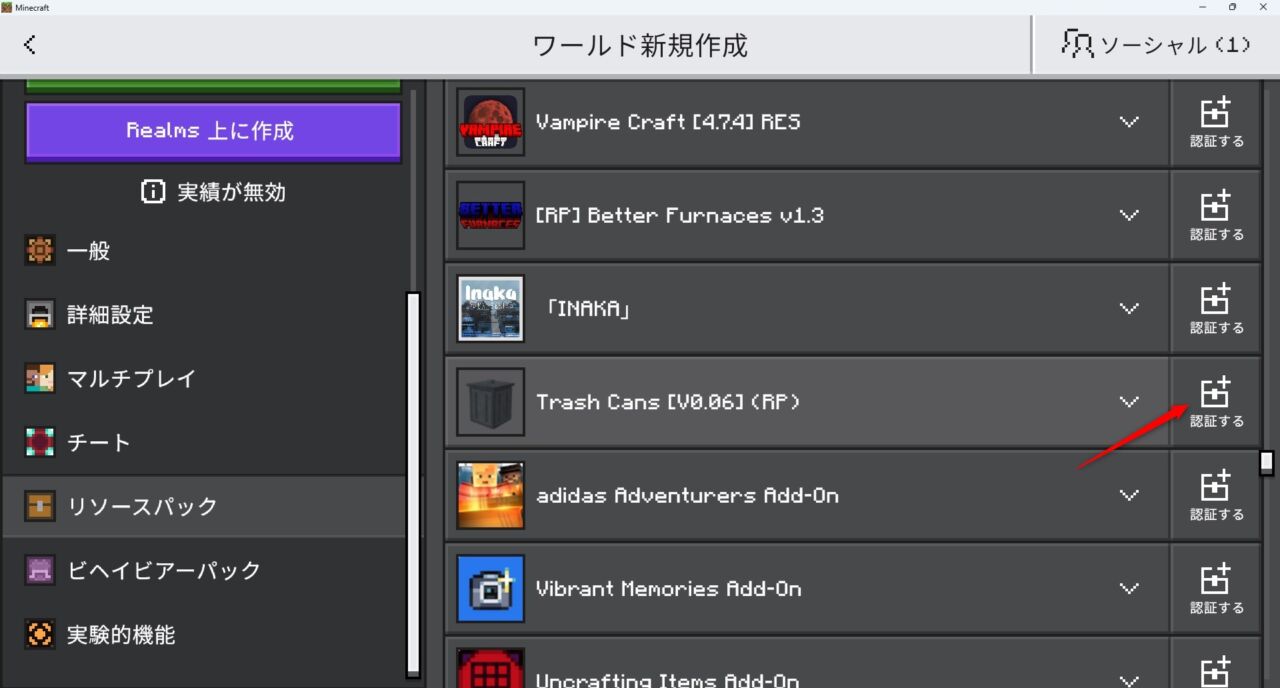Activate adidas Adventurers Add-On with 認証する
Screen dimensions: 1280x688
(x=1216, y=495)
